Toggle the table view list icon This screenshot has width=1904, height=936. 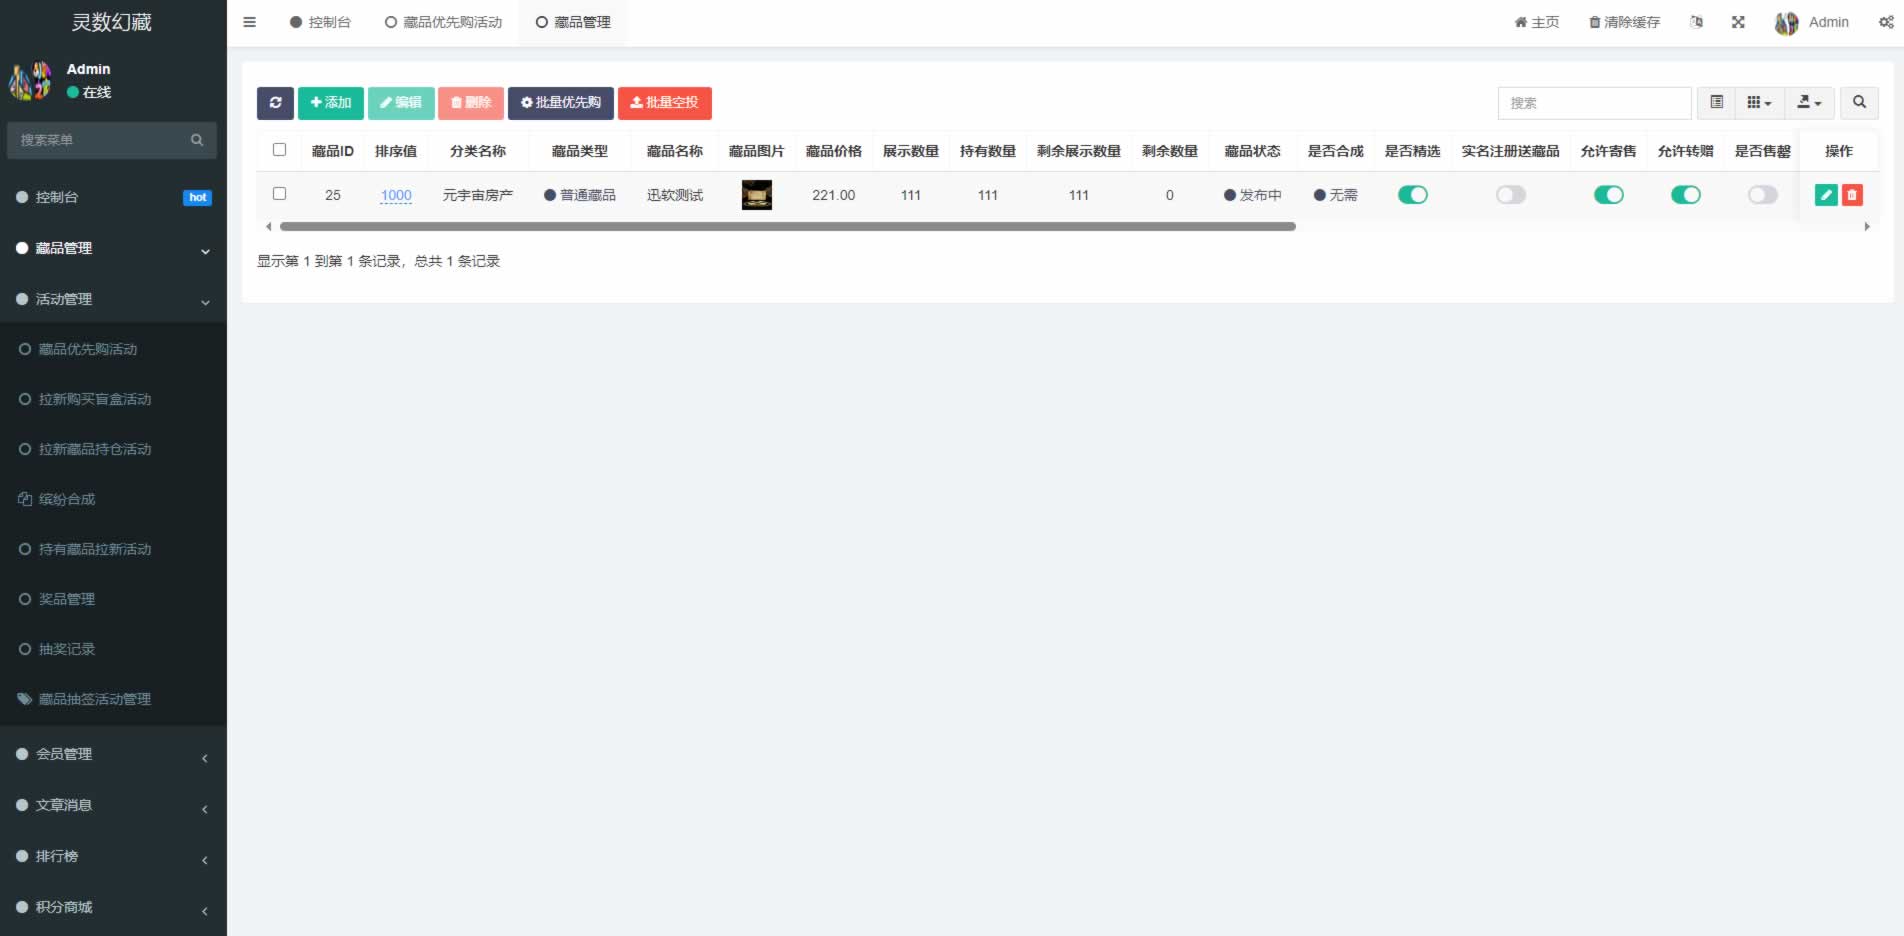(1717, 103)
